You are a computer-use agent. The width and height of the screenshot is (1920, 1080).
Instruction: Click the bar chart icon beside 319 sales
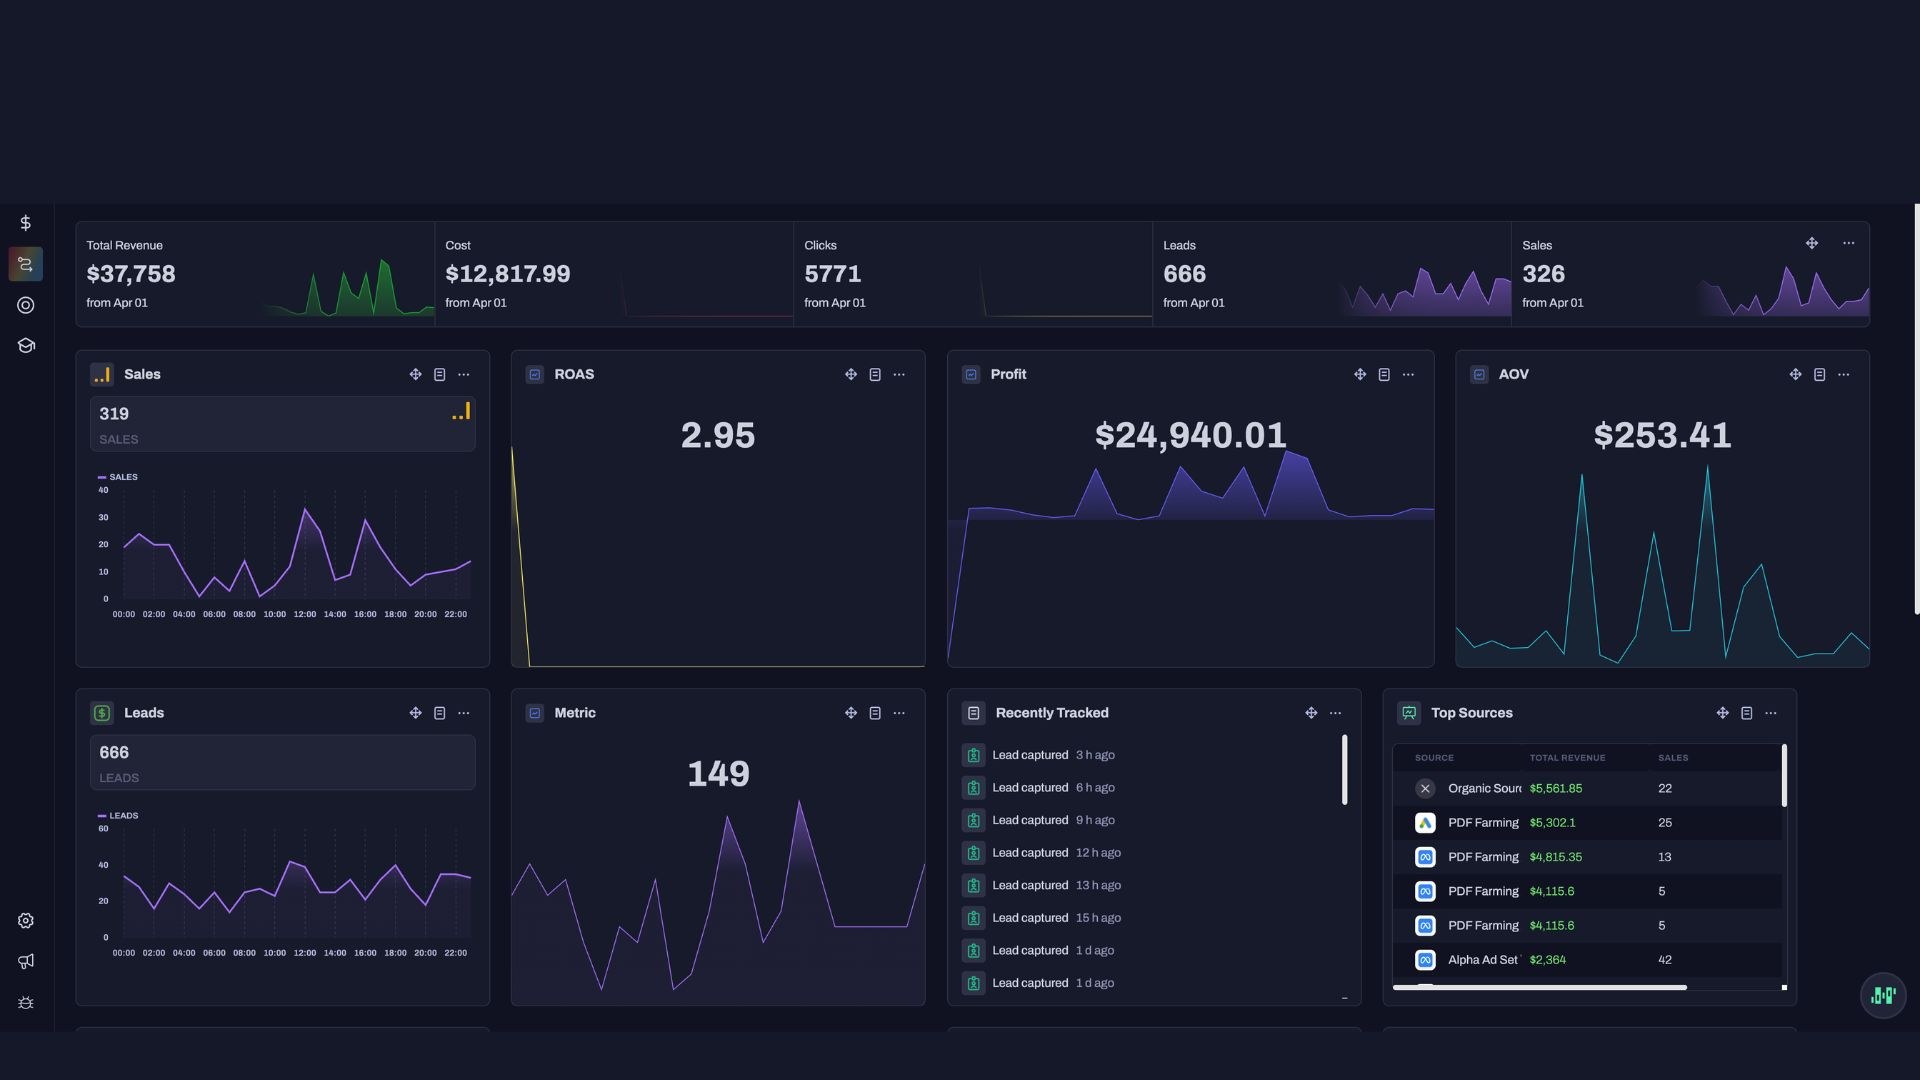coord(461,412)
